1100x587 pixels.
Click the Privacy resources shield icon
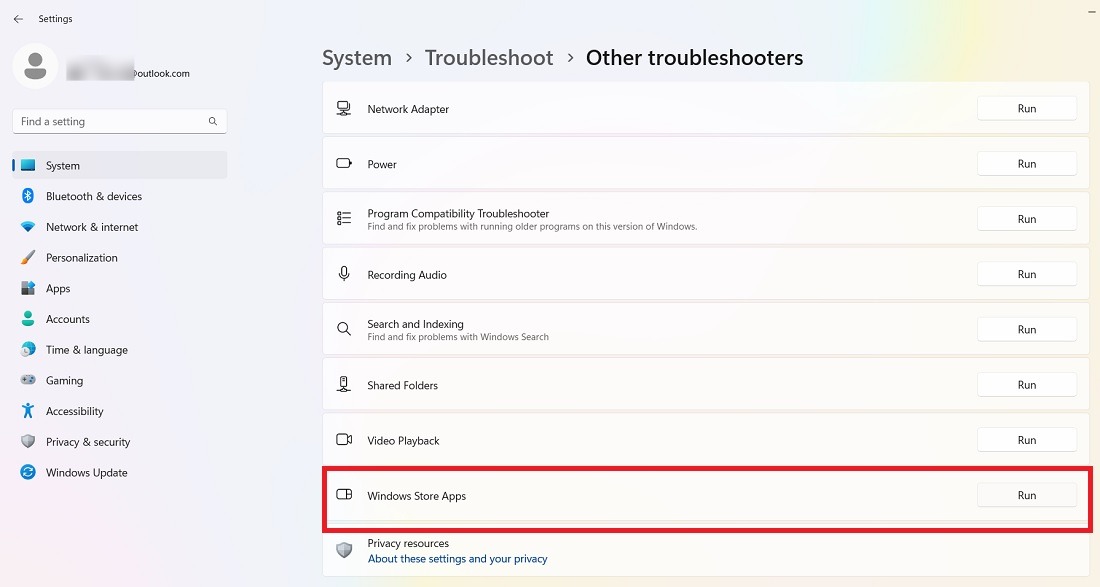pyautogui.click(x=344, y=551)
